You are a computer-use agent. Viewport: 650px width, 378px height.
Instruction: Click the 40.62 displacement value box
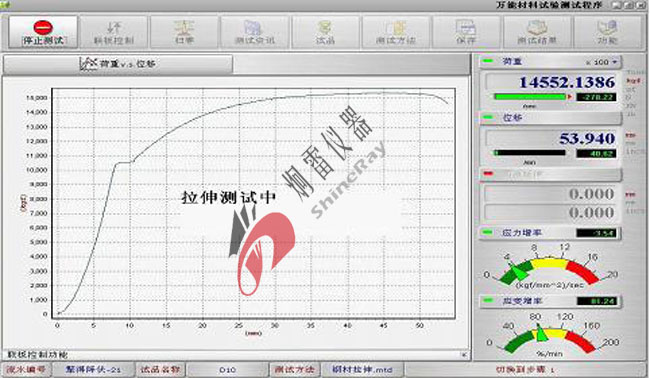coord(597,153)
